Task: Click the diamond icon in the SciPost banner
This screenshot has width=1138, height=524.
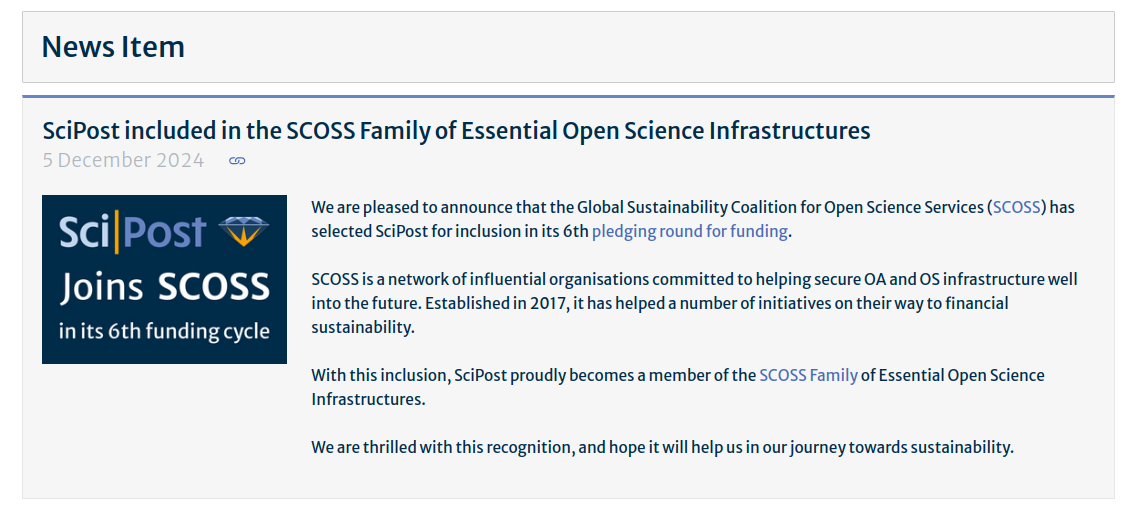Action: pos(244,231)
